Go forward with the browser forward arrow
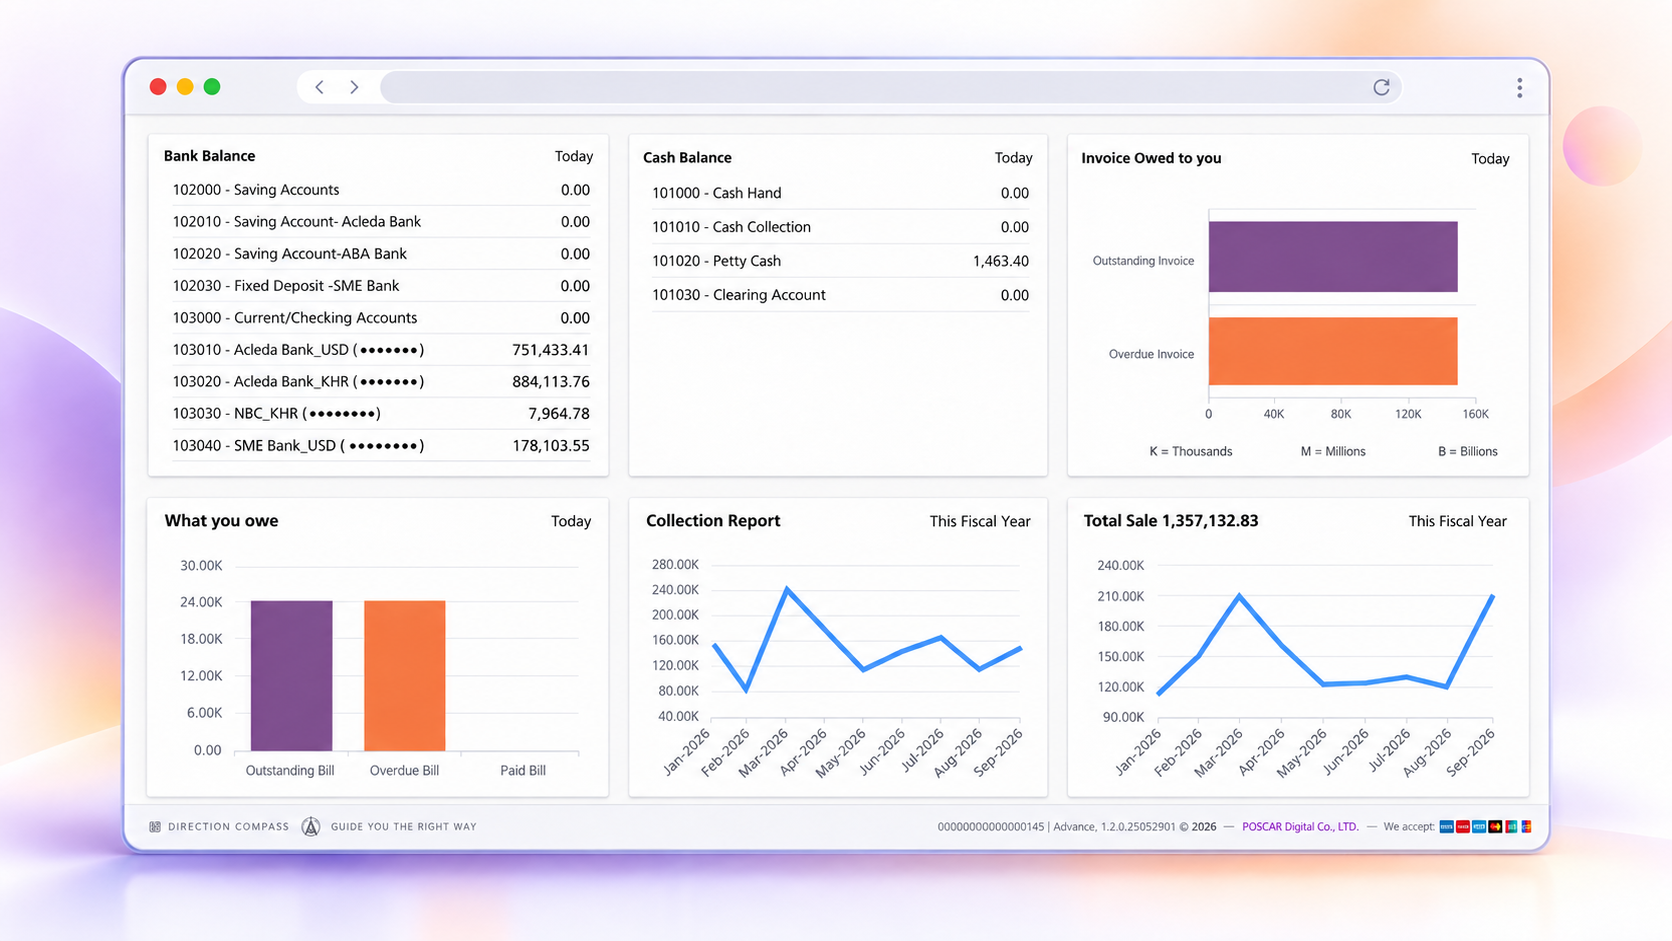Screen dimensions: 1672x941 point(354,87)
